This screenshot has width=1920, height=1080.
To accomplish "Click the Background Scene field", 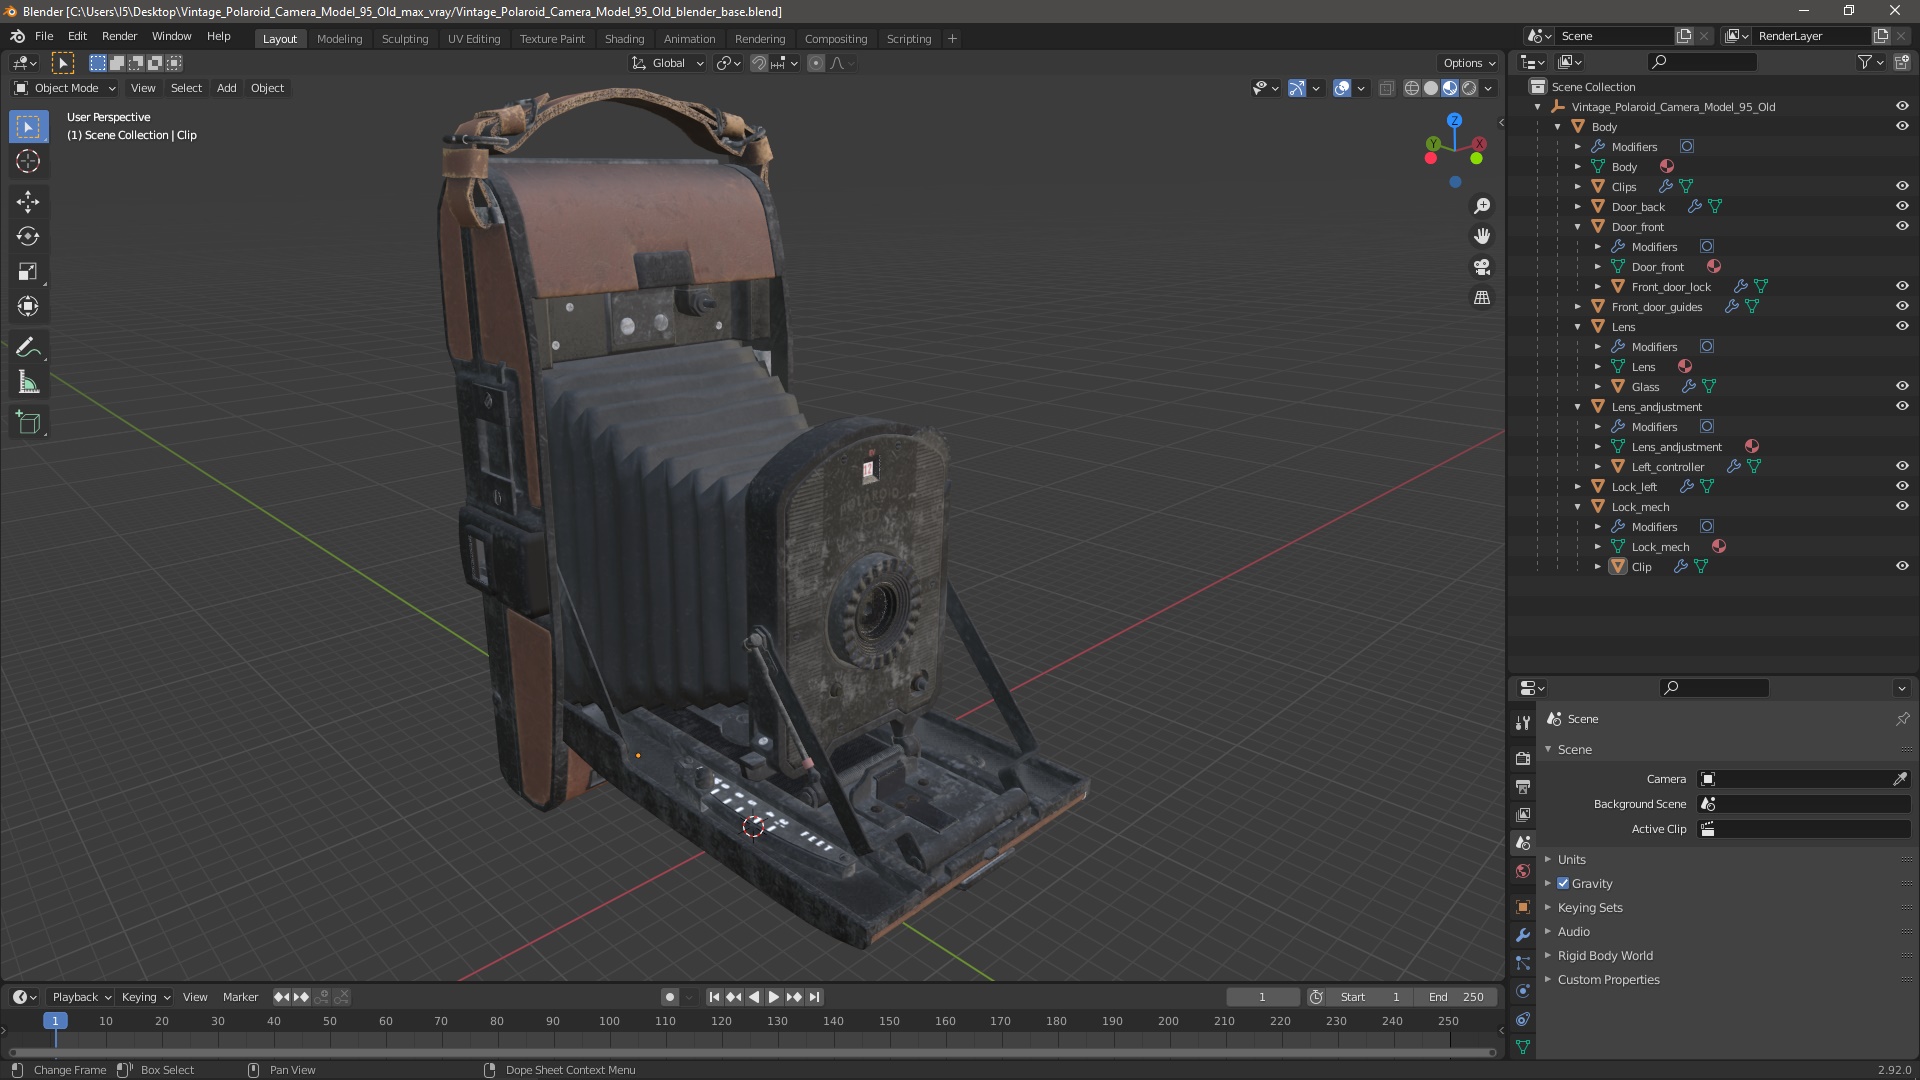I will coord(1804,804).
